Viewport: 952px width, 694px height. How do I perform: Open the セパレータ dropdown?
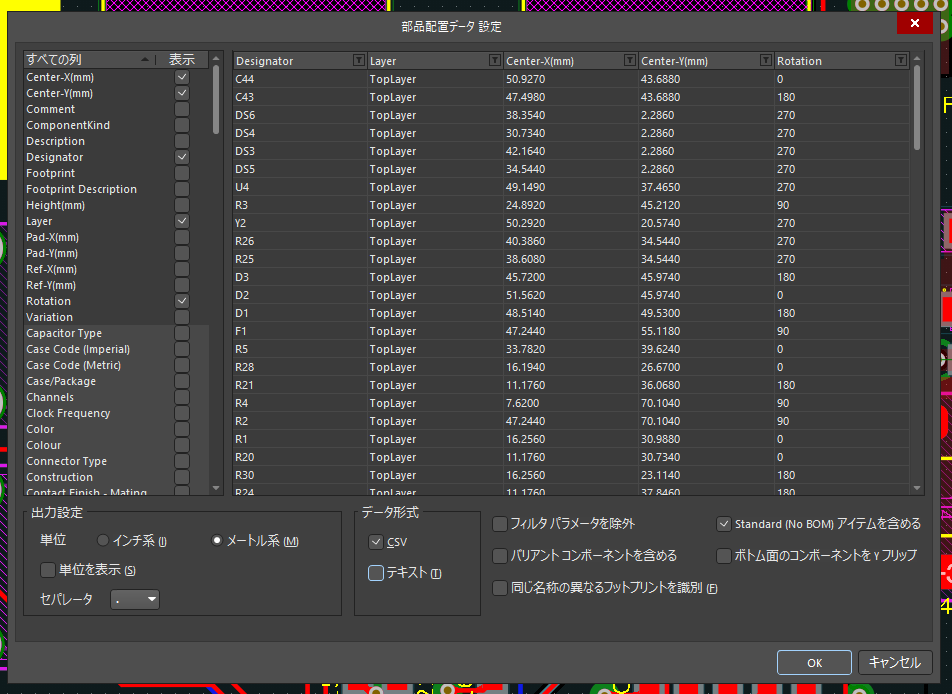[x=135, y=599]
